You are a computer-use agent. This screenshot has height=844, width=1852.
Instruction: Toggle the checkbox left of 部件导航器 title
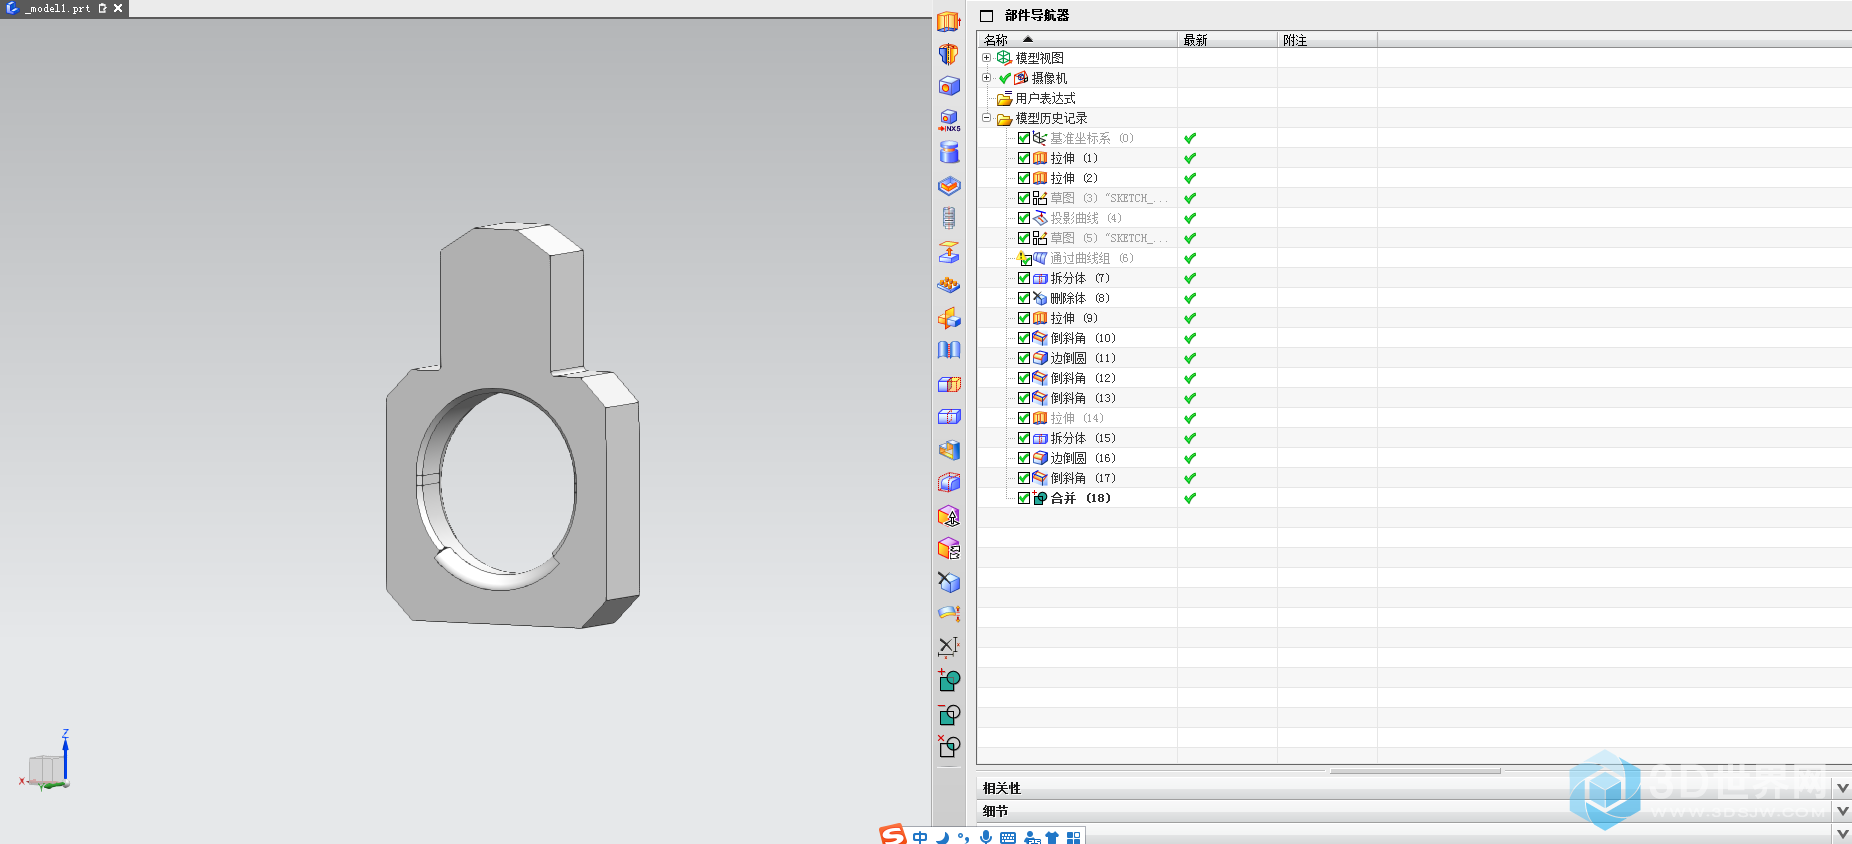coord(987,16)
